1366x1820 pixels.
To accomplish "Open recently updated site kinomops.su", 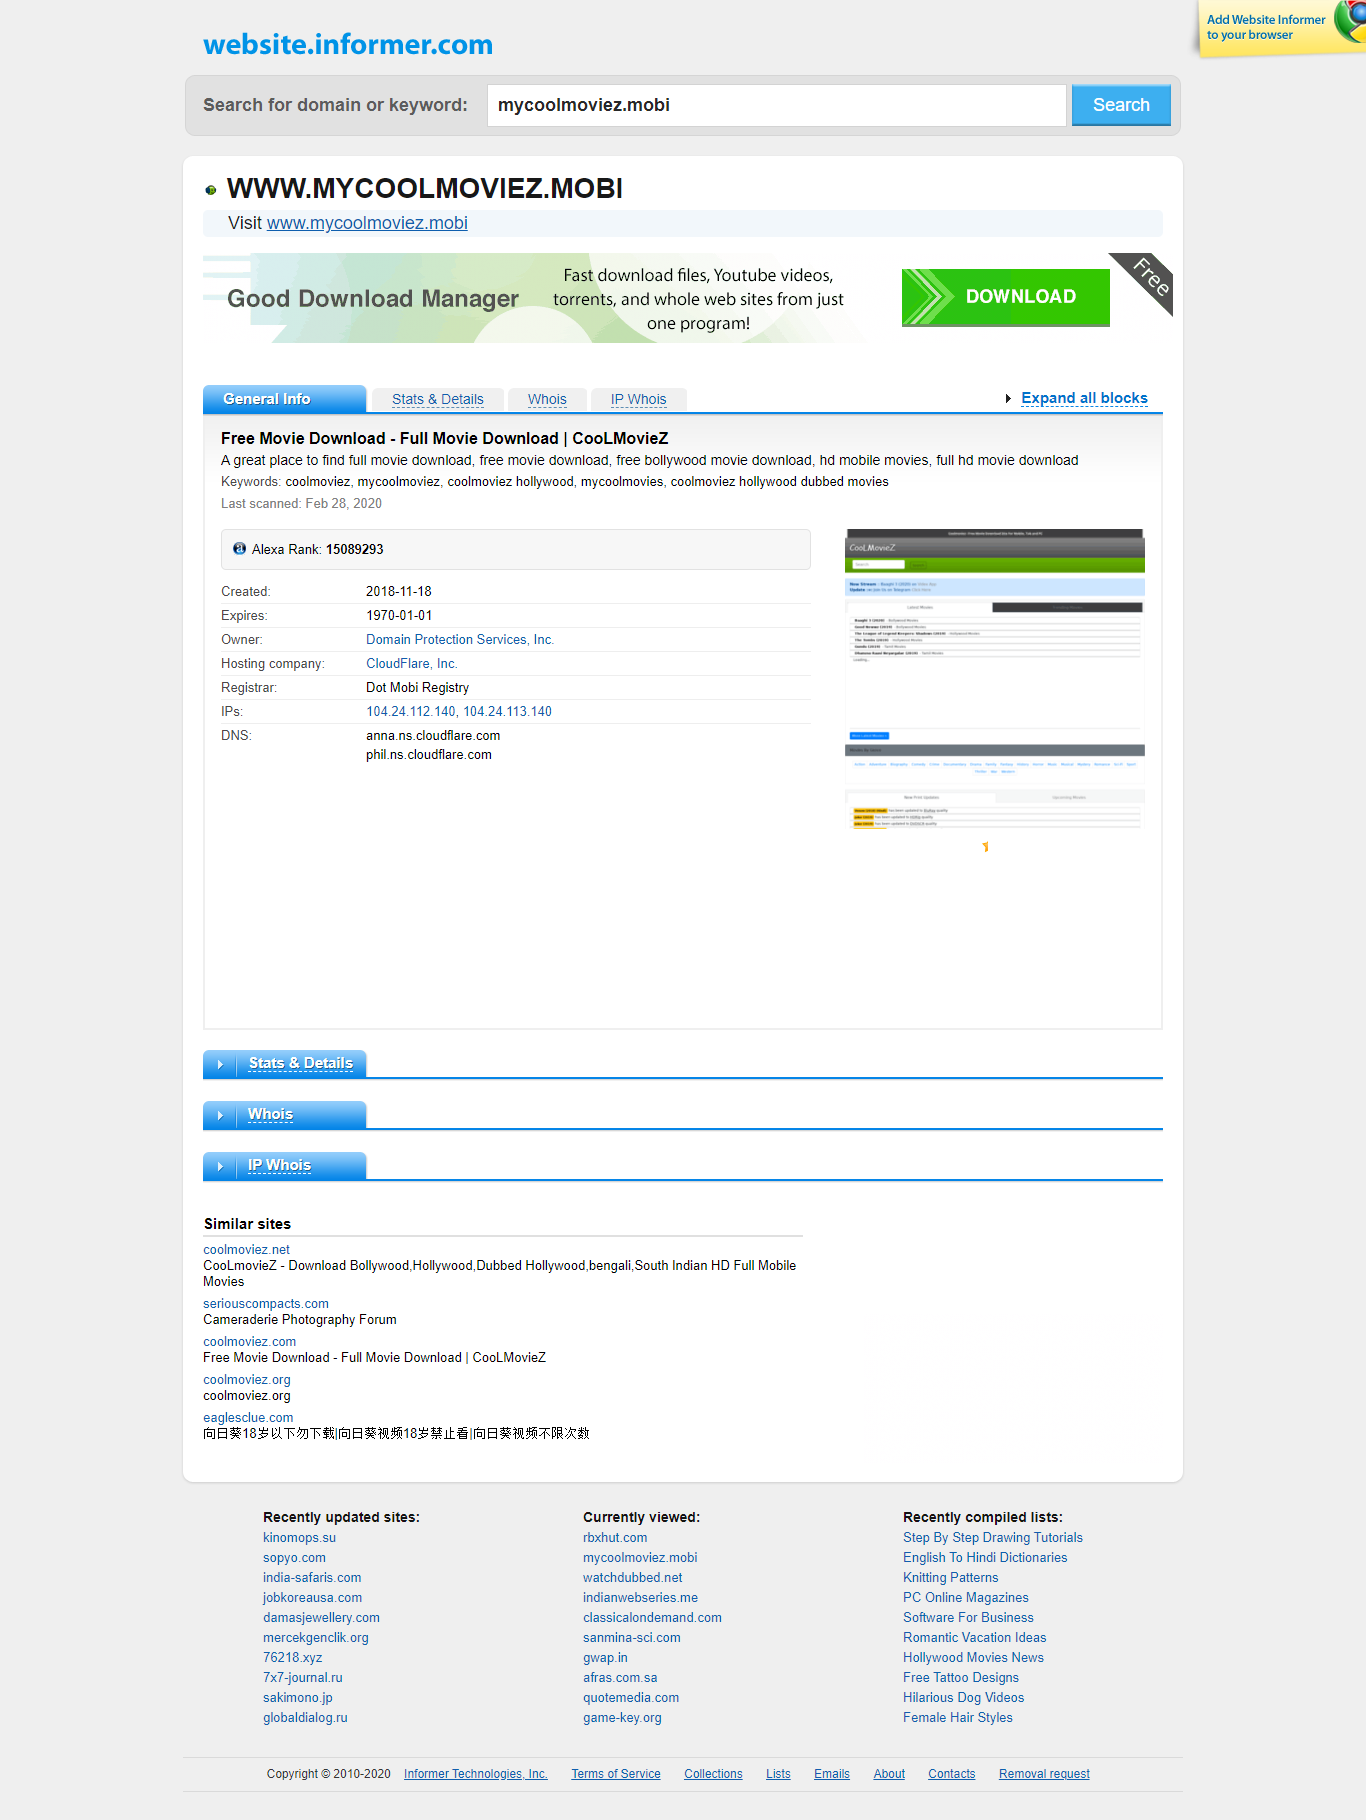I will 299,1538.
